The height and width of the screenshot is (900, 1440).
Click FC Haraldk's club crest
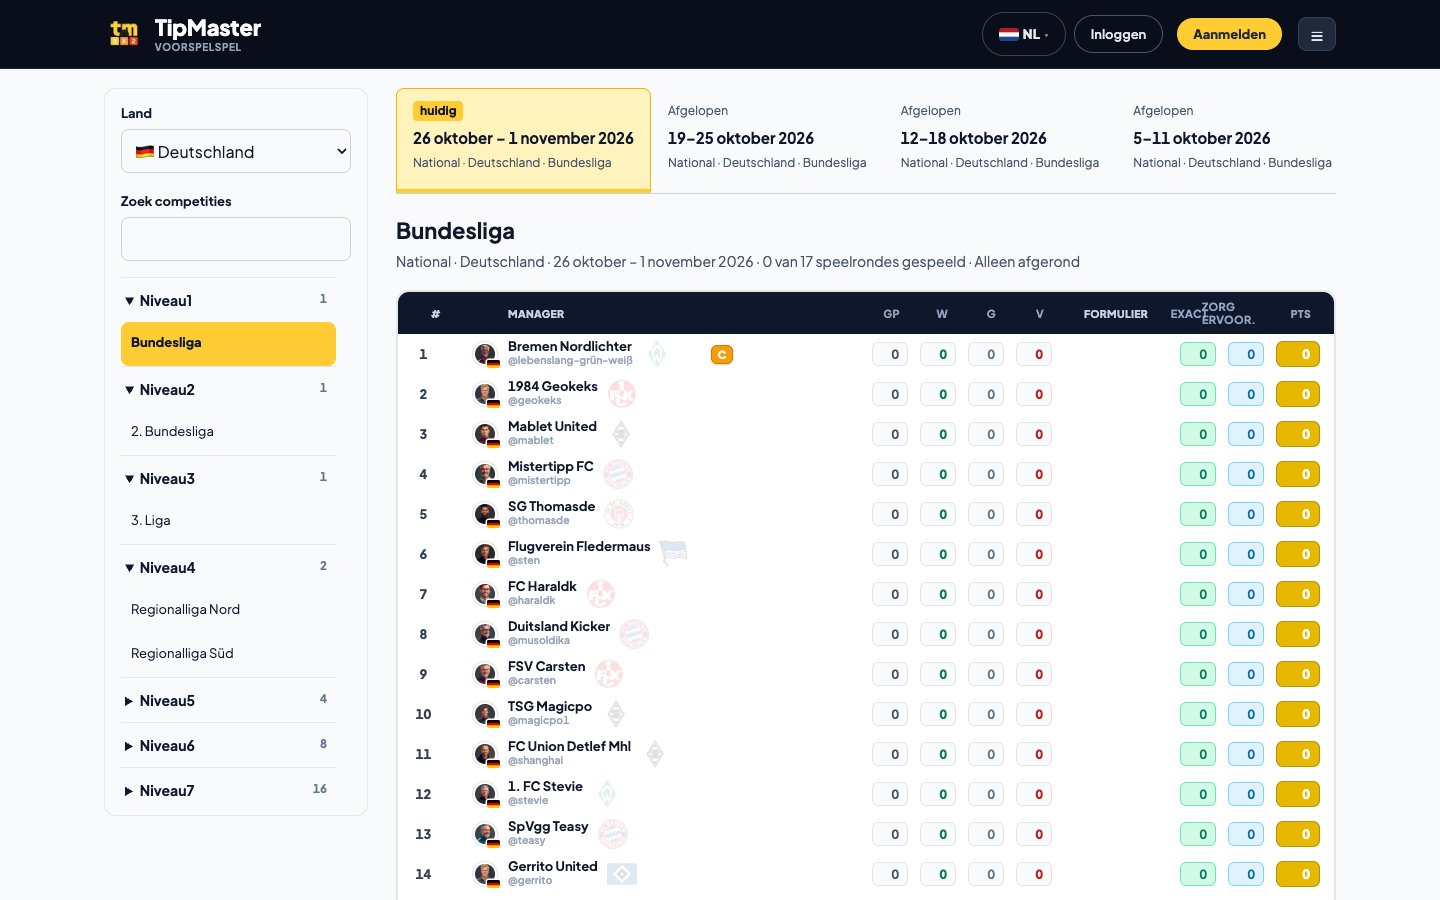coord(601,593)
